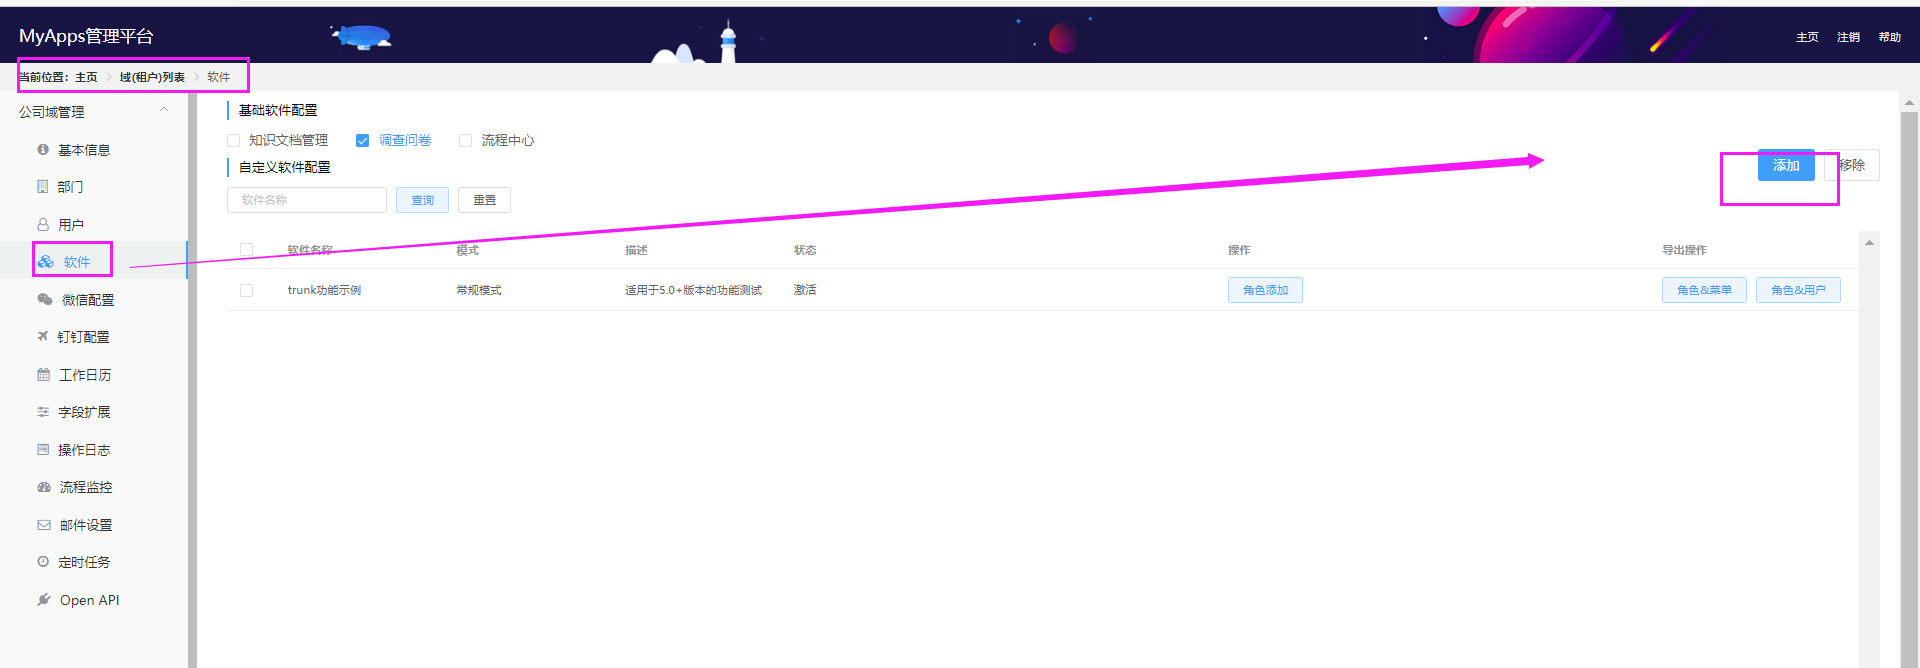The image size is (1920, 668).
Task: Click the 常规模式 mode cell
Action: point(479,290)
